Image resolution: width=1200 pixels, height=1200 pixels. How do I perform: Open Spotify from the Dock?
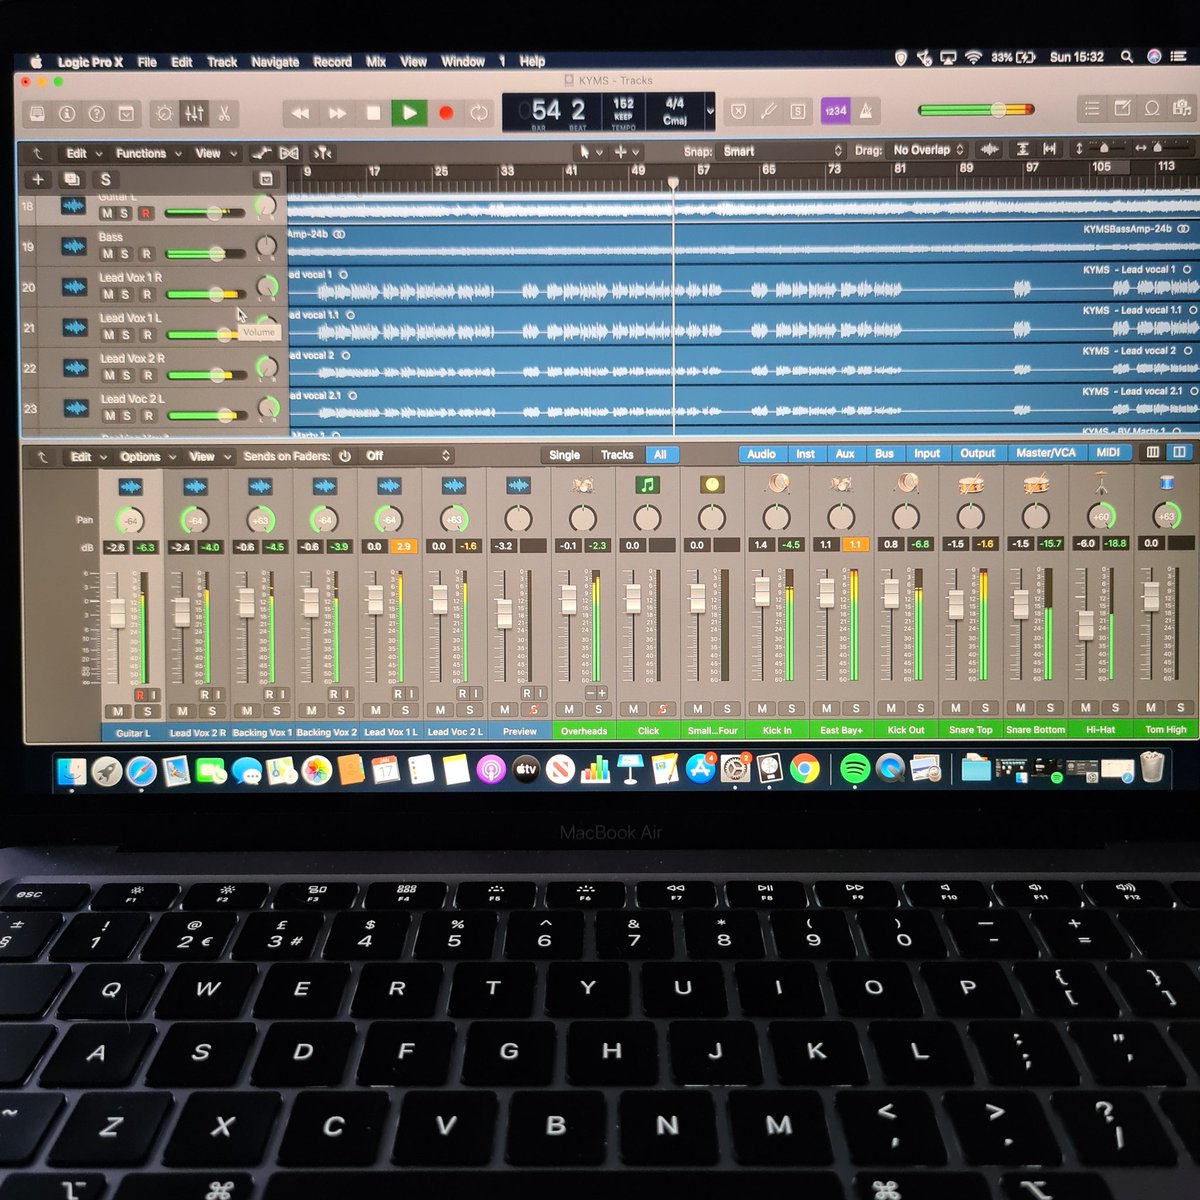coord(854,768)
